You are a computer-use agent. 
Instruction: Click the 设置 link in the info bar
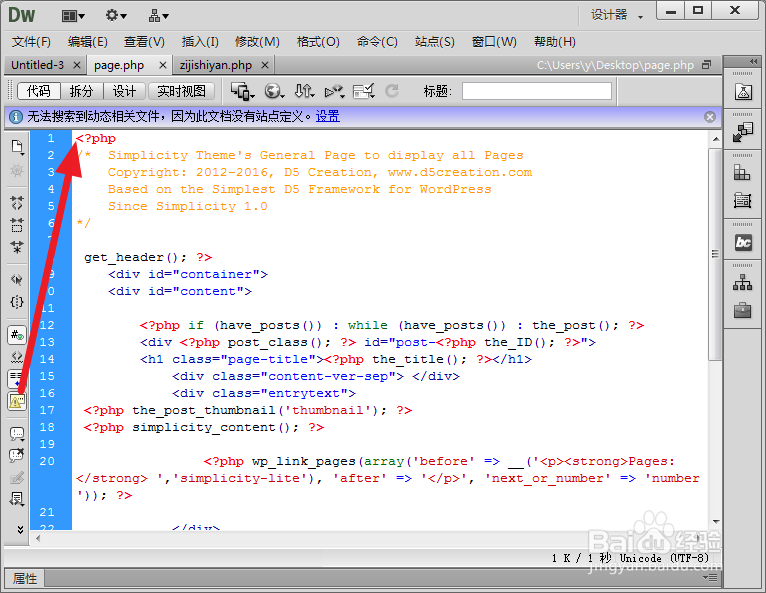[328, 116]
